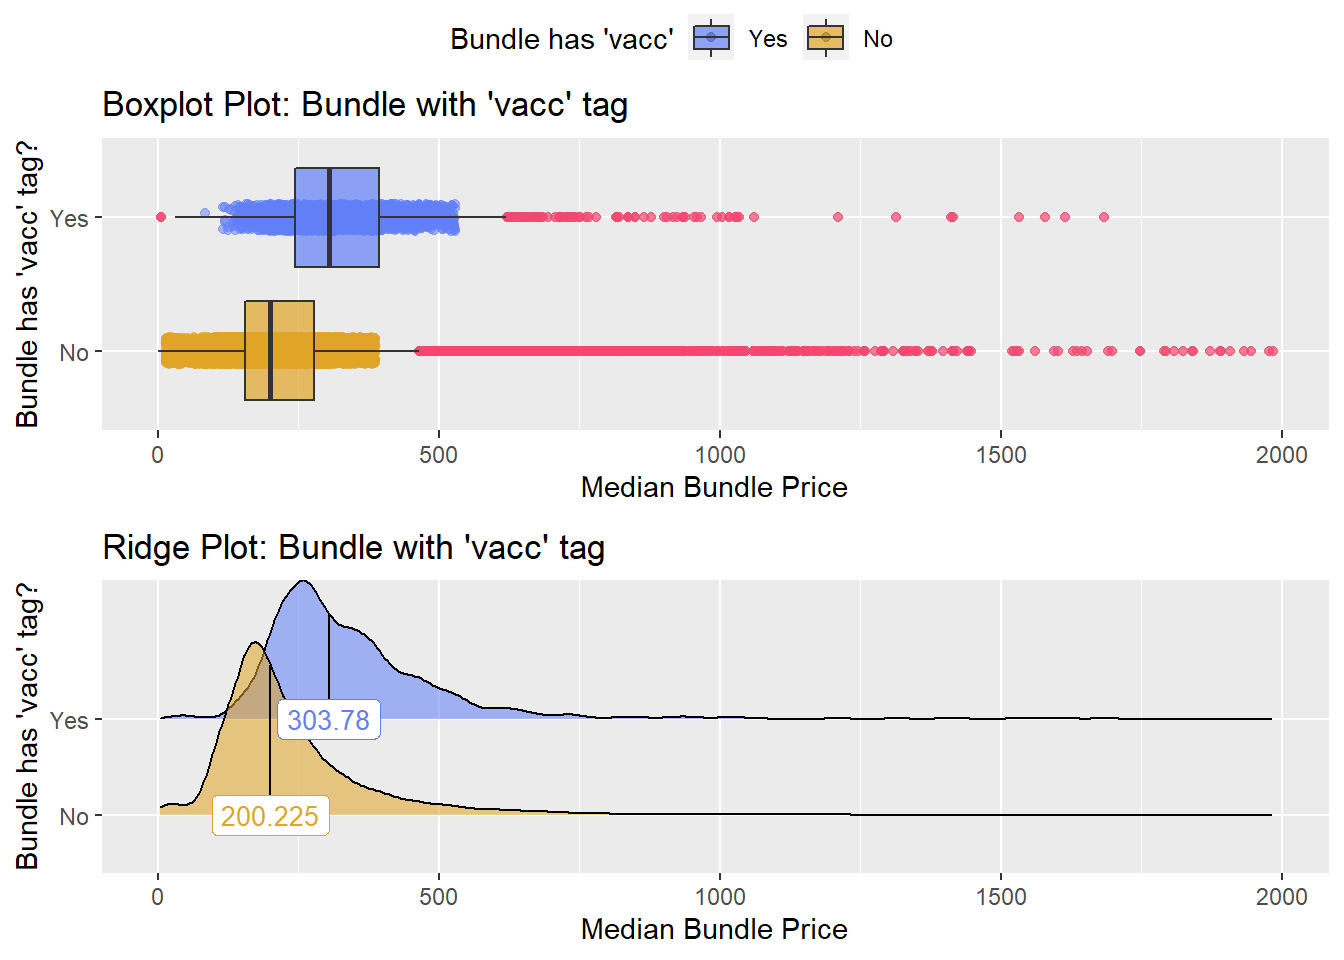The image size is (1344, 960).
Task: Click the blue 'Yes' box in boxplot
Action: 337,217
